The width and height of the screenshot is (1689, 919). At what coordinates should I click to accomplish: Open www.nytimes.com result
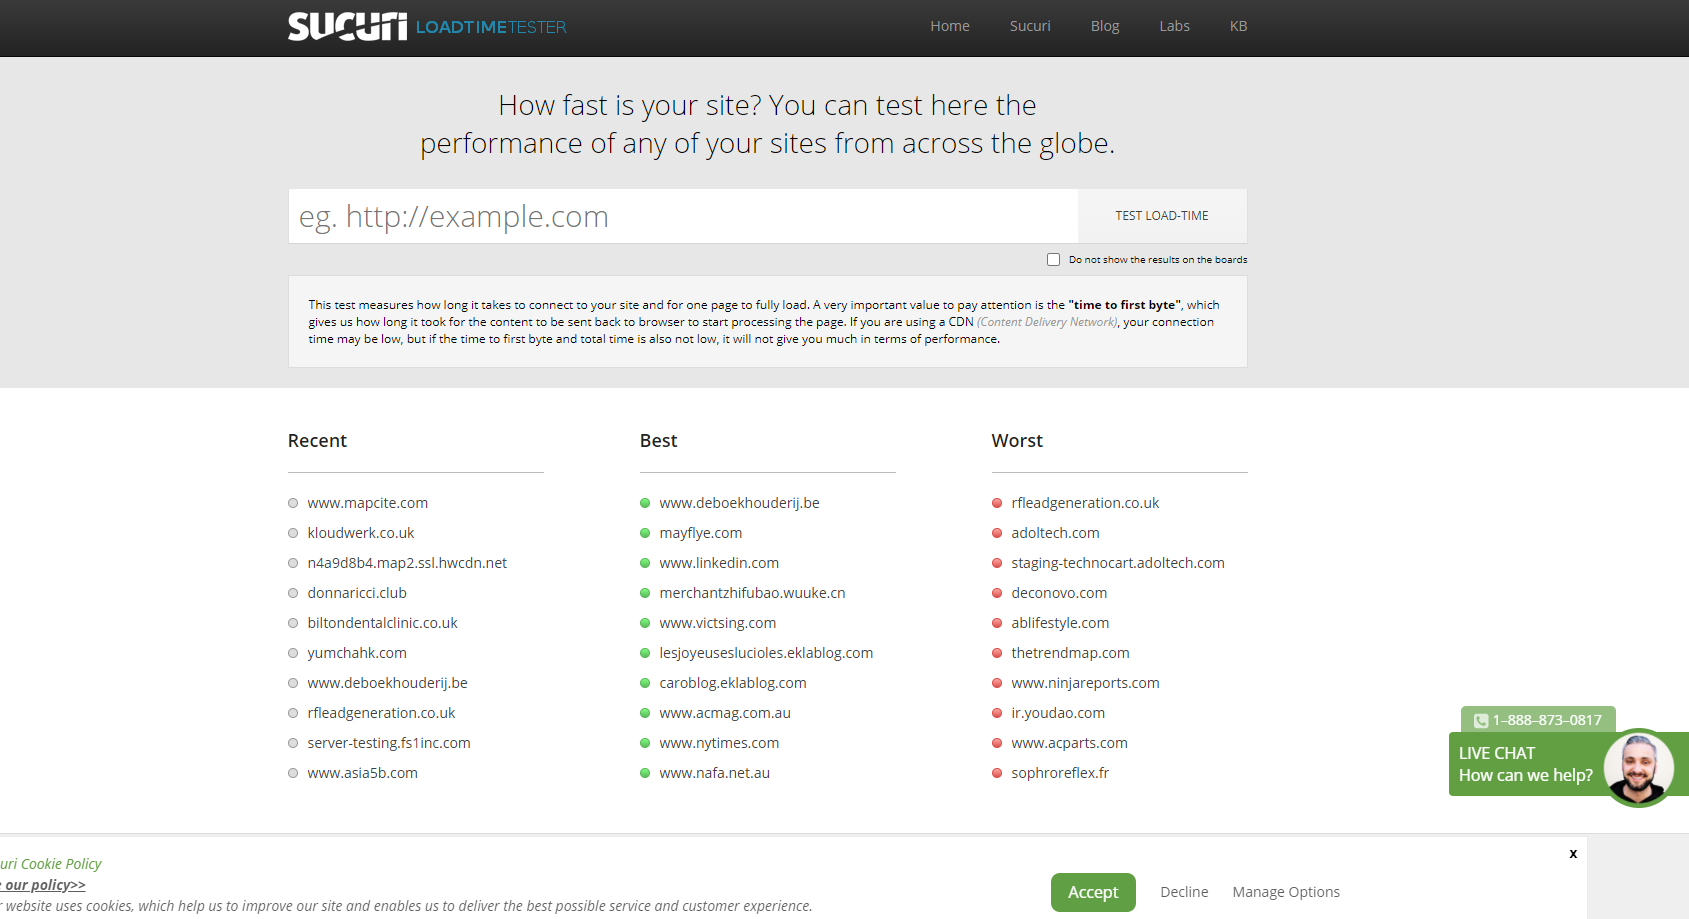pyautogui.click(x=719, y=743)
